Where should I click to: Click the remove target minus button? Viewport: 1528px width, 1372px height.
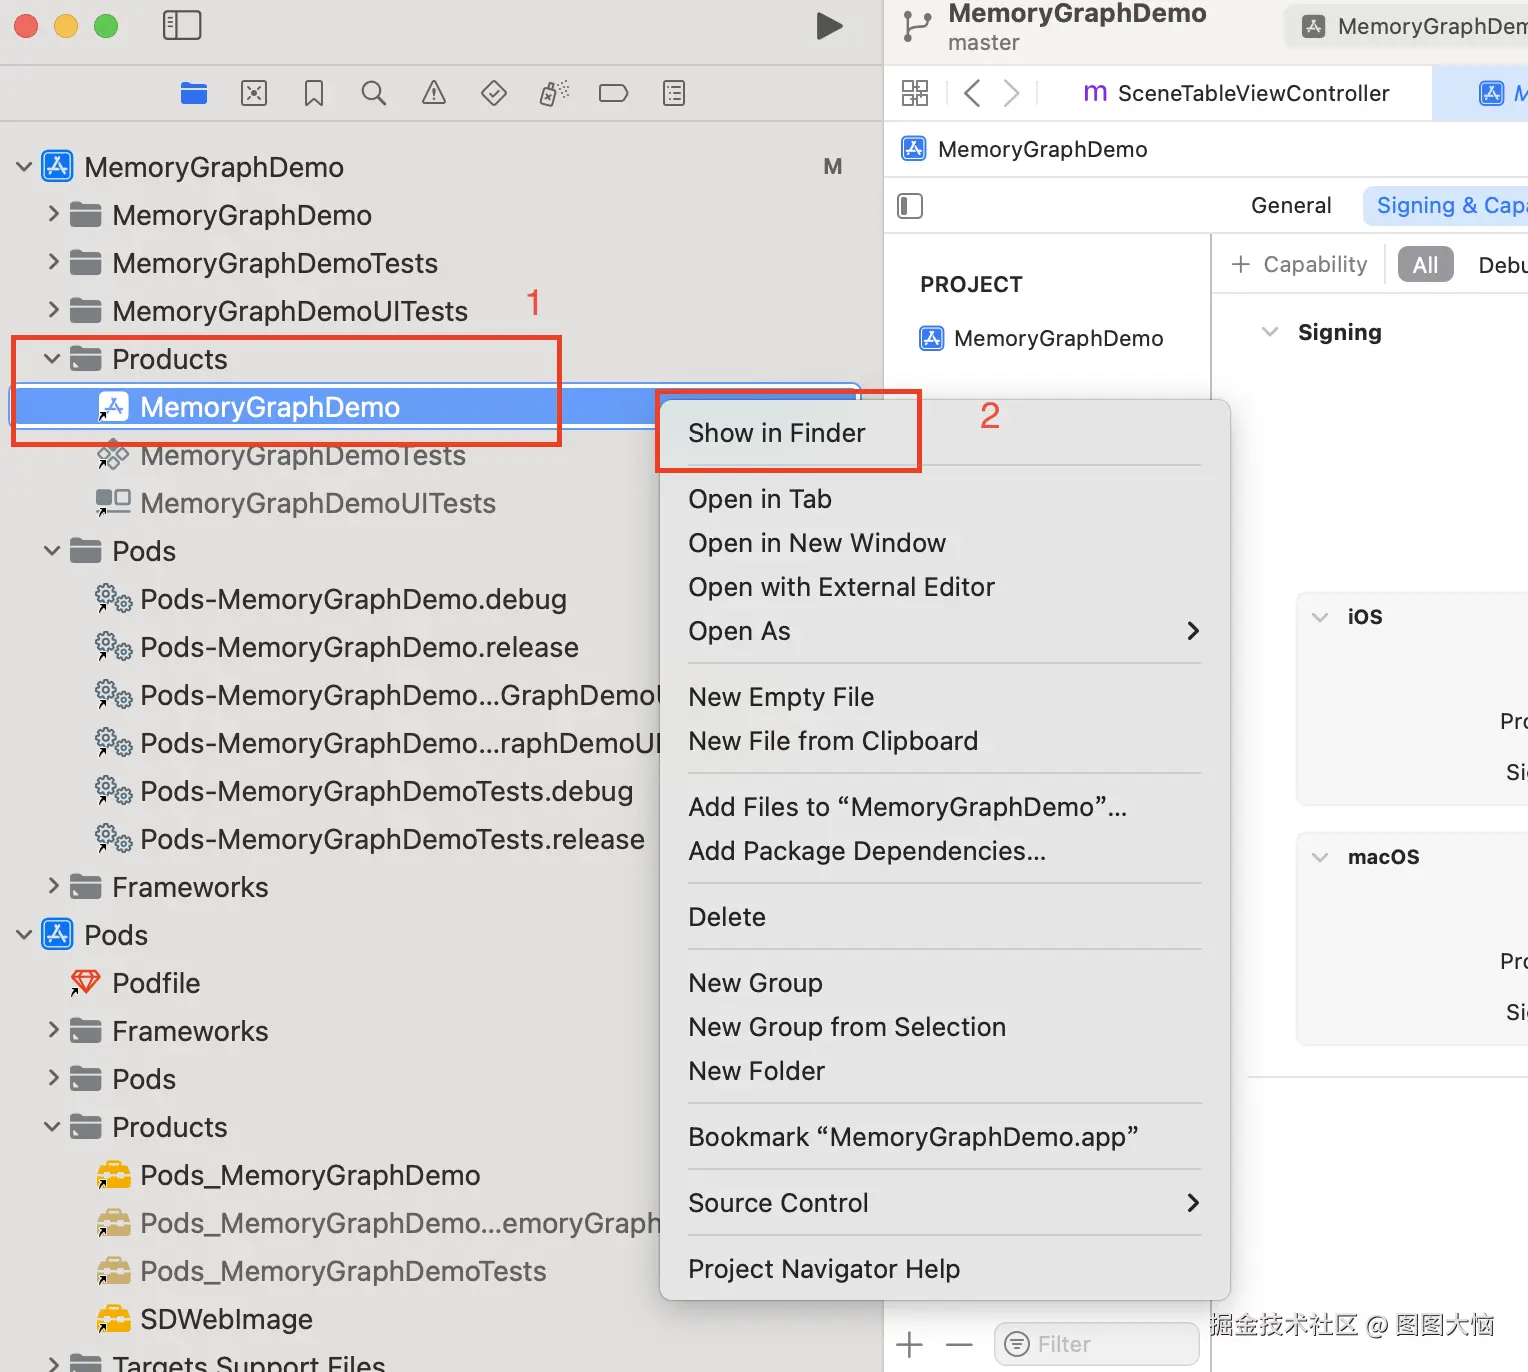[959, 1345]
